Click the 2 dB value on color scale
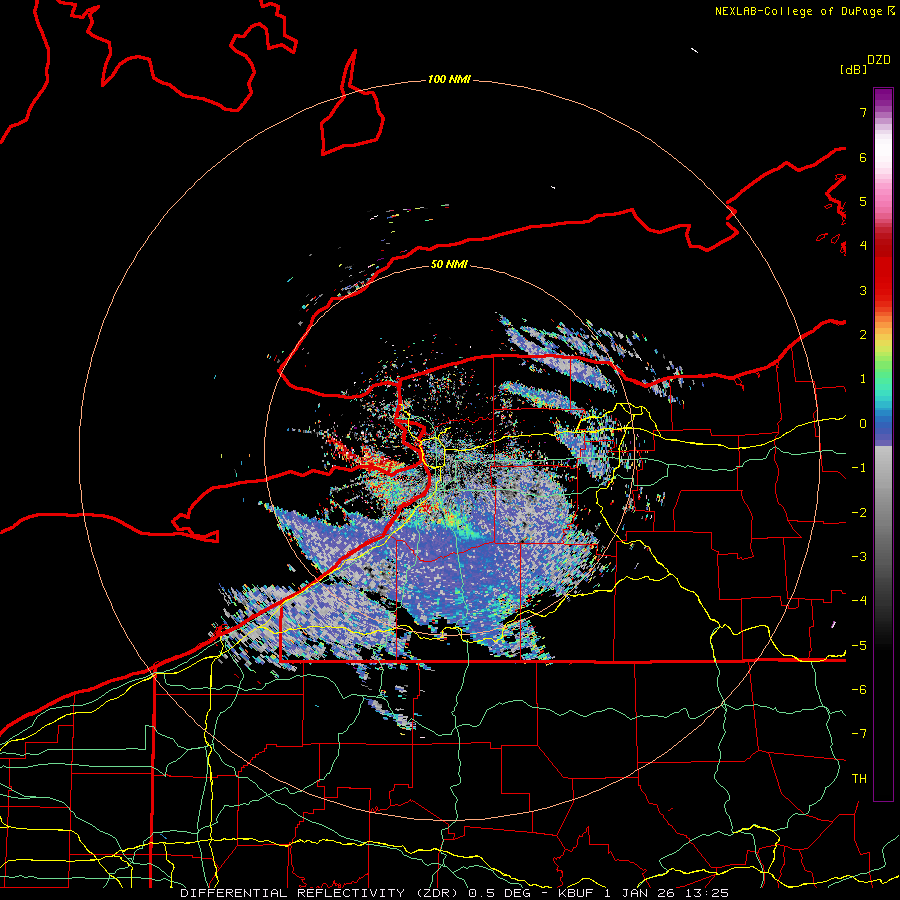Image resolution: width=900 pixels, height=900 pixels. pyautogui.click(x=863, y=335)
